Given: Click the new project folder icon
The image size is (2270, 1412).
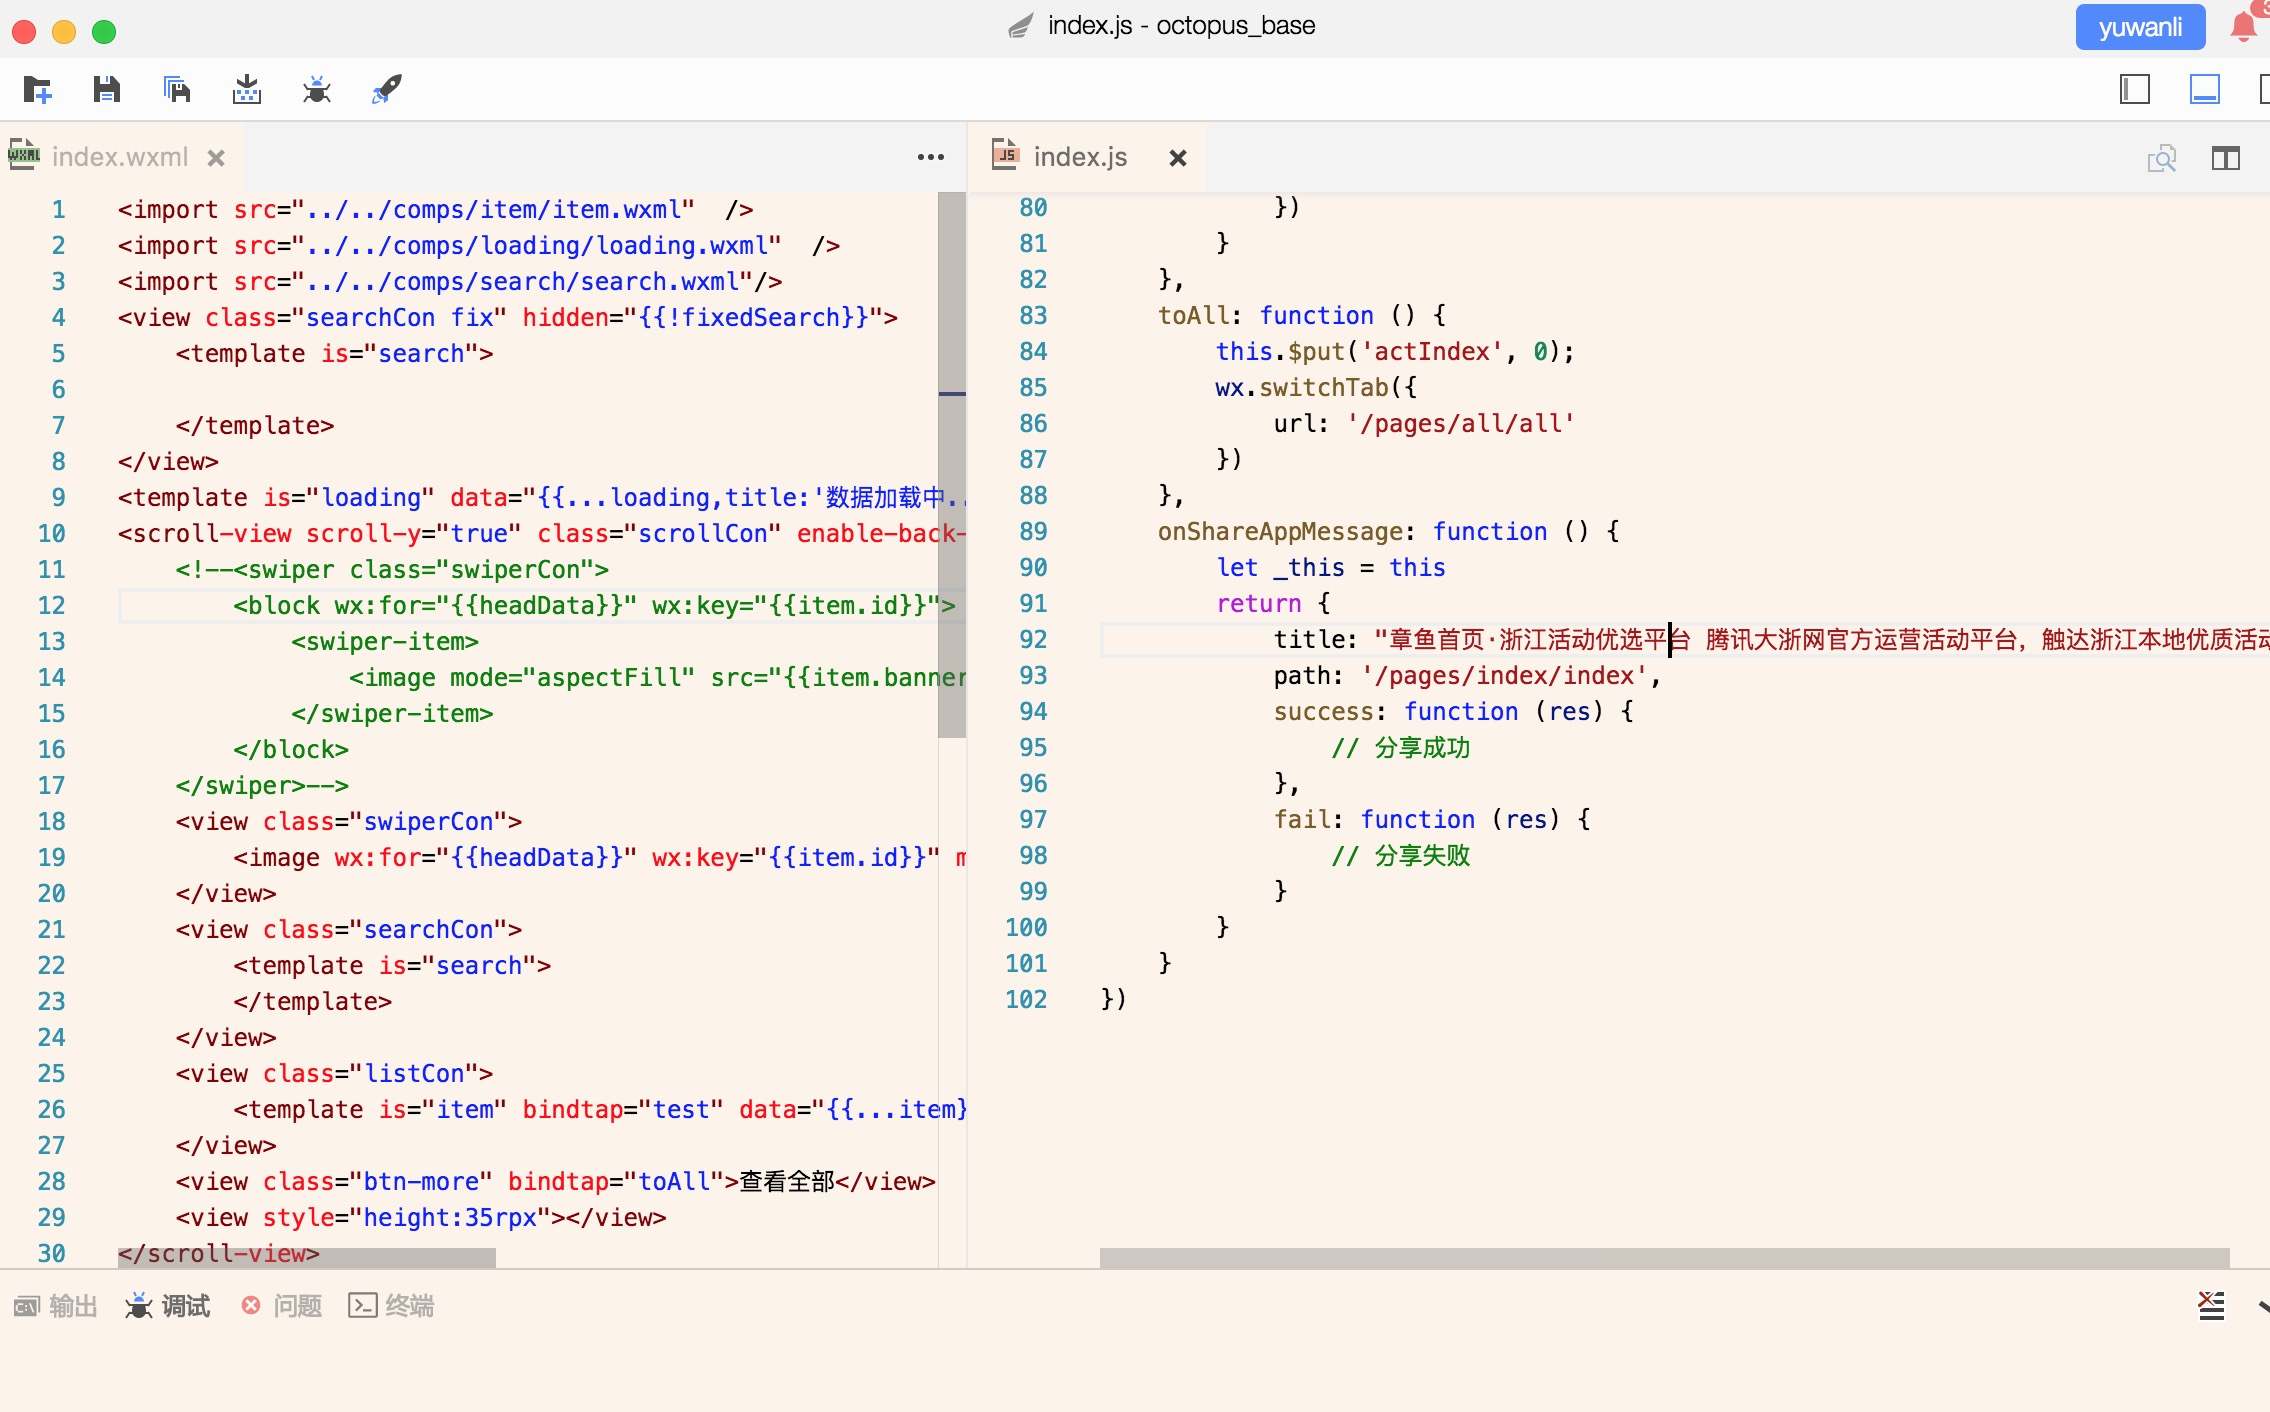Looking at the screenshot, I should (x=38, y=90).
